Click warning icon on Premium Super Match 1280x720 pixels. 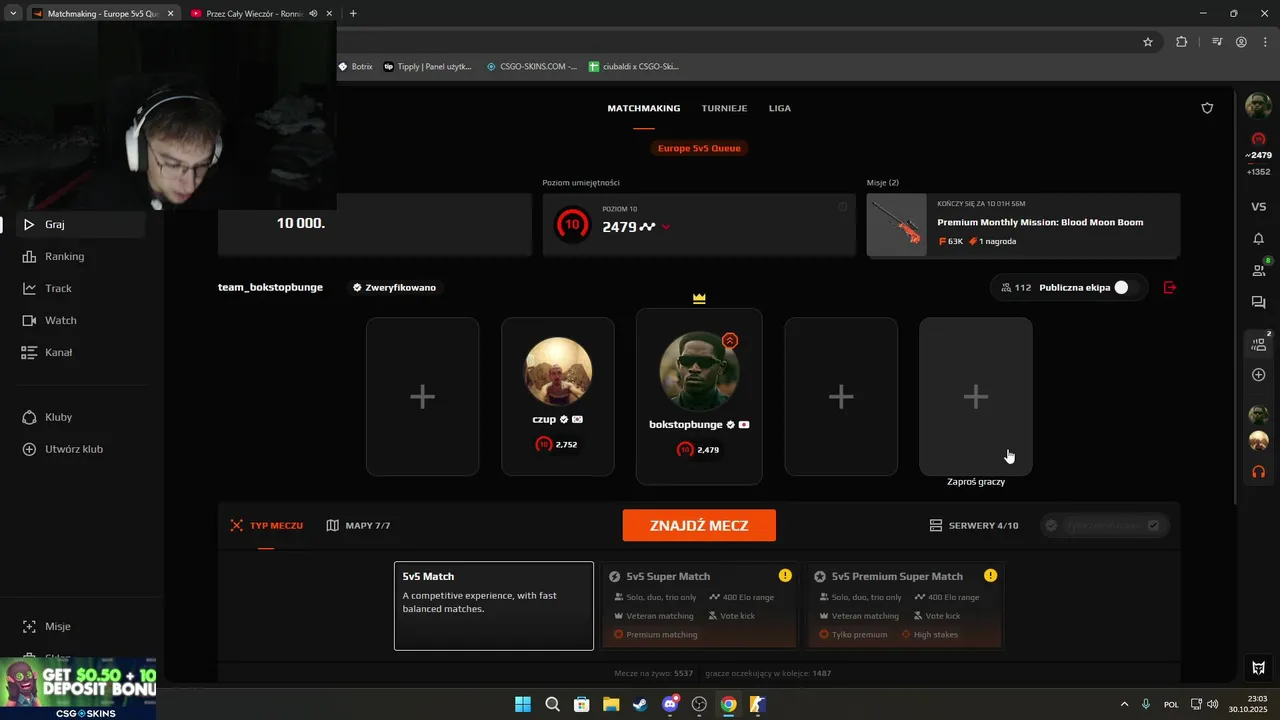pyautogui.click(x=990, y=576)
